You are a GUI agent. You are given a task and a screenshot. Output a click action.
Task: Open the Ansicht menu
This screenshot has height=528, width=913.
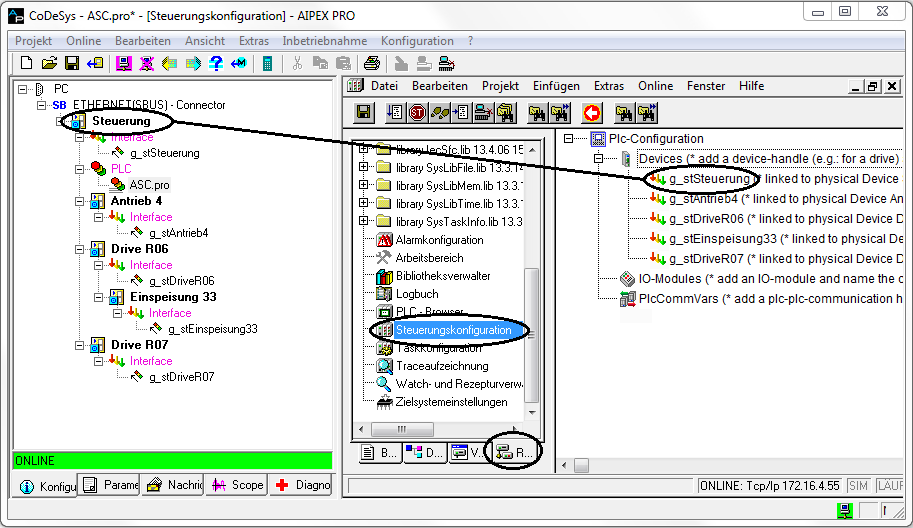(205, 41)
